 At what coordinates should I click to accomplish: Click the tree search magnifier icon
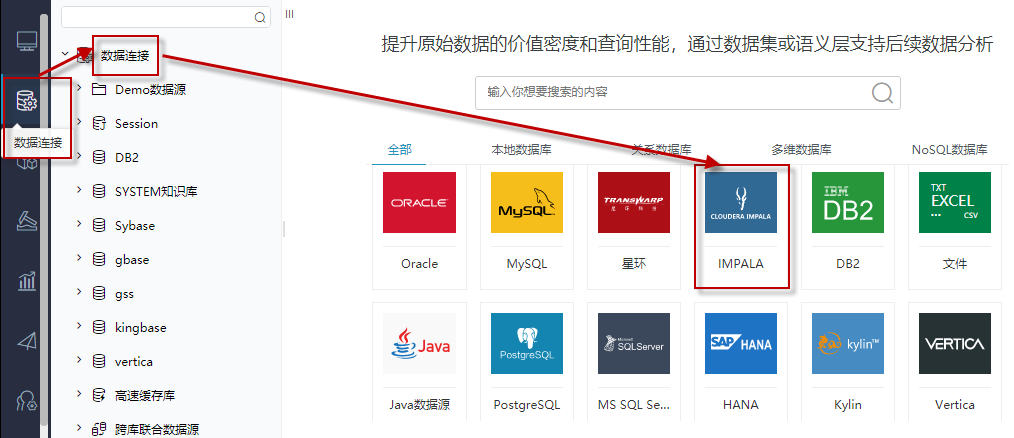click(260, 17)
